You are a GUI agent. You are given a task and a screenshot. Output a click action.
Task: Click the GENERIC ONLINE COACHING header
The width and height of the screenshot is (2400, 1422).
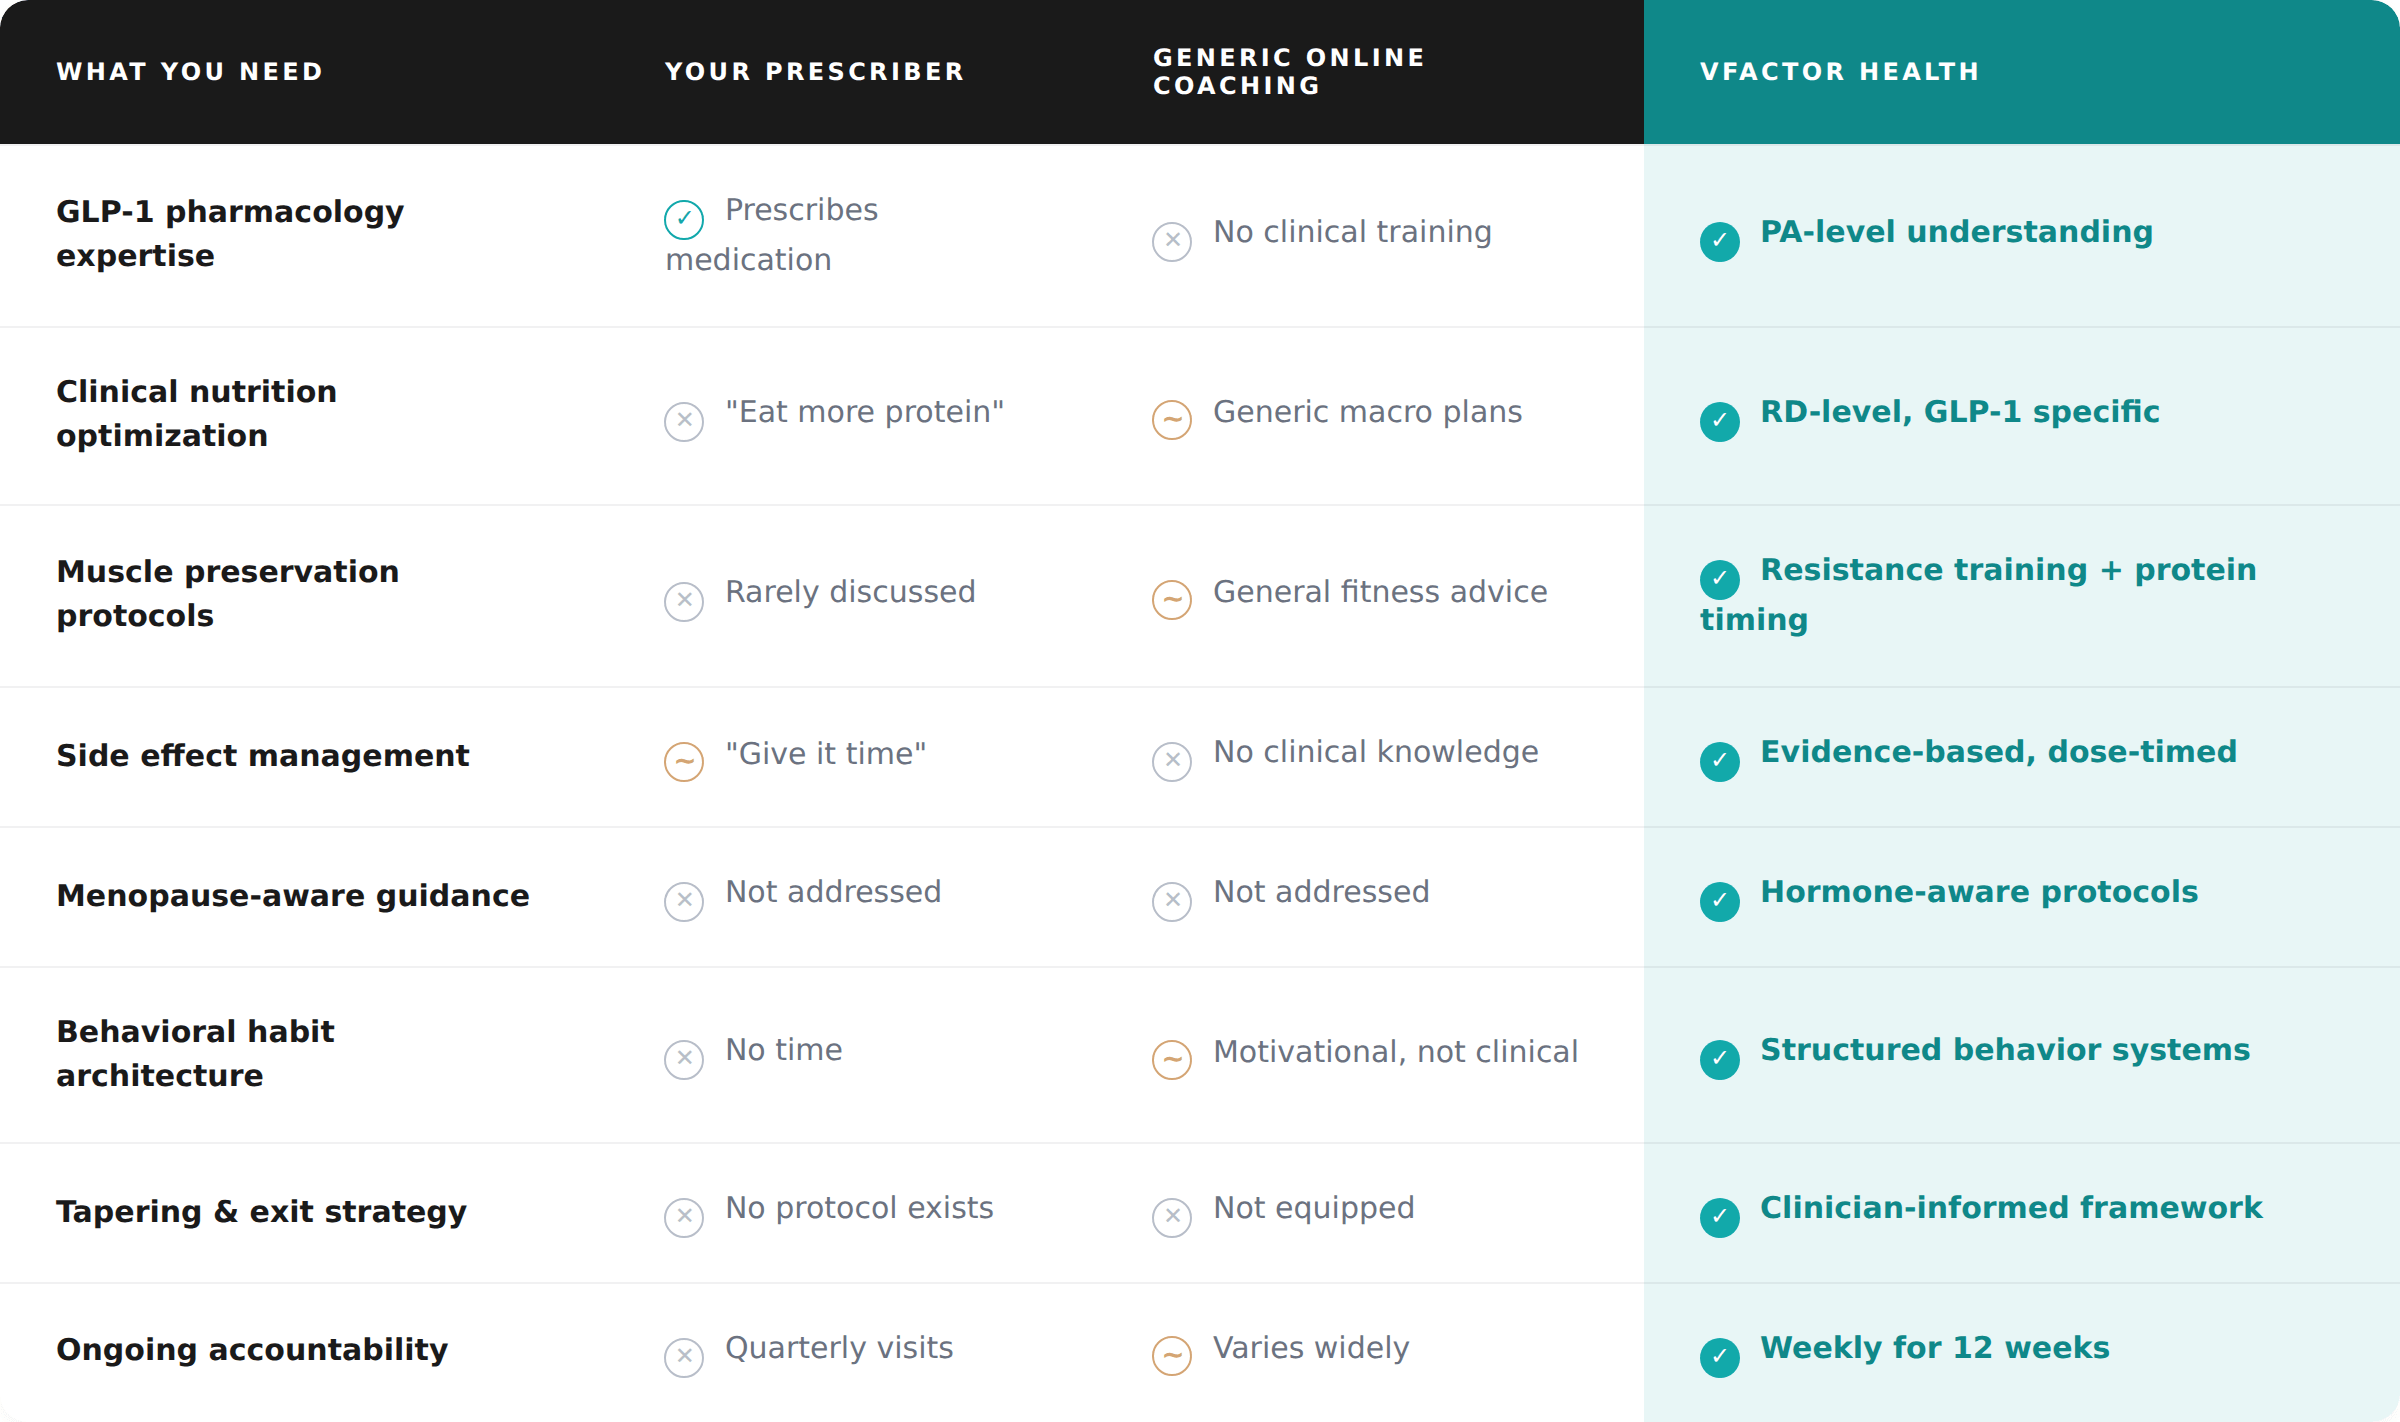pyautogui.click(x=1289, y=72)
